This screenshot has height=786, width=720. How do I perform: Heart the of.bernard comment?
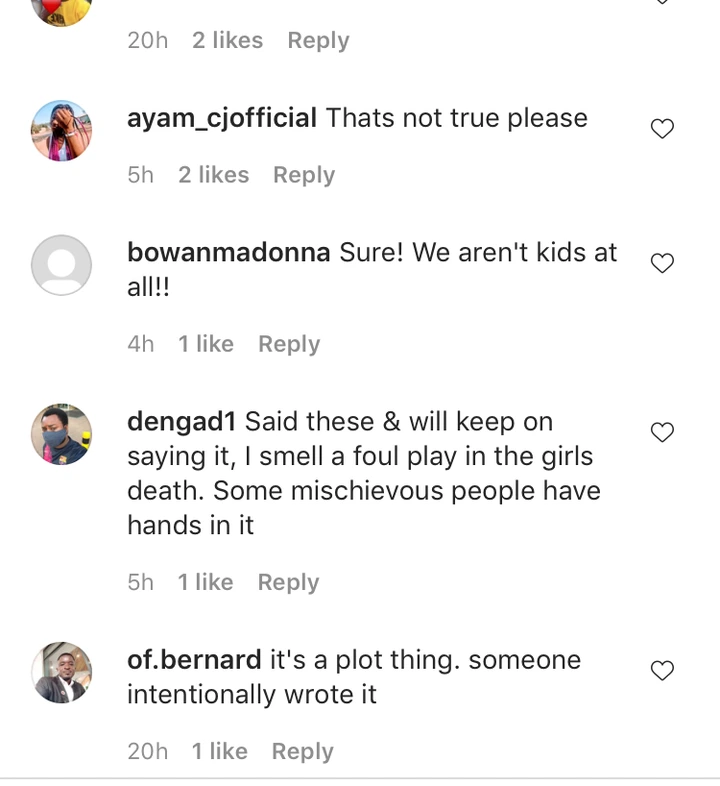pyautogui.click(x=662, y=671)
